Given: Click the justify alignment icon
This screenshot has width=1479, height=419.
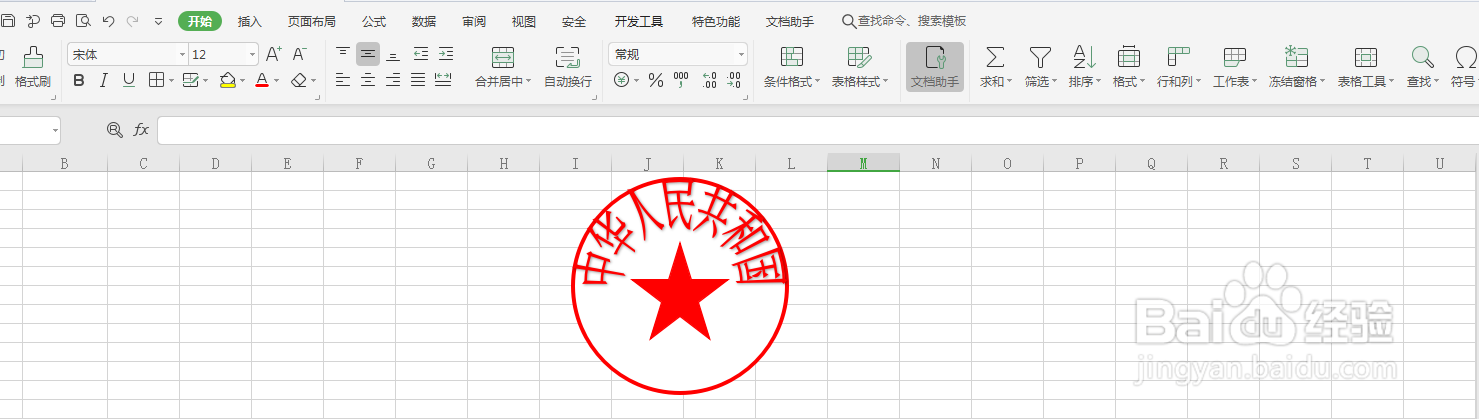Looking at the screenshot, I should click(418, 80).
